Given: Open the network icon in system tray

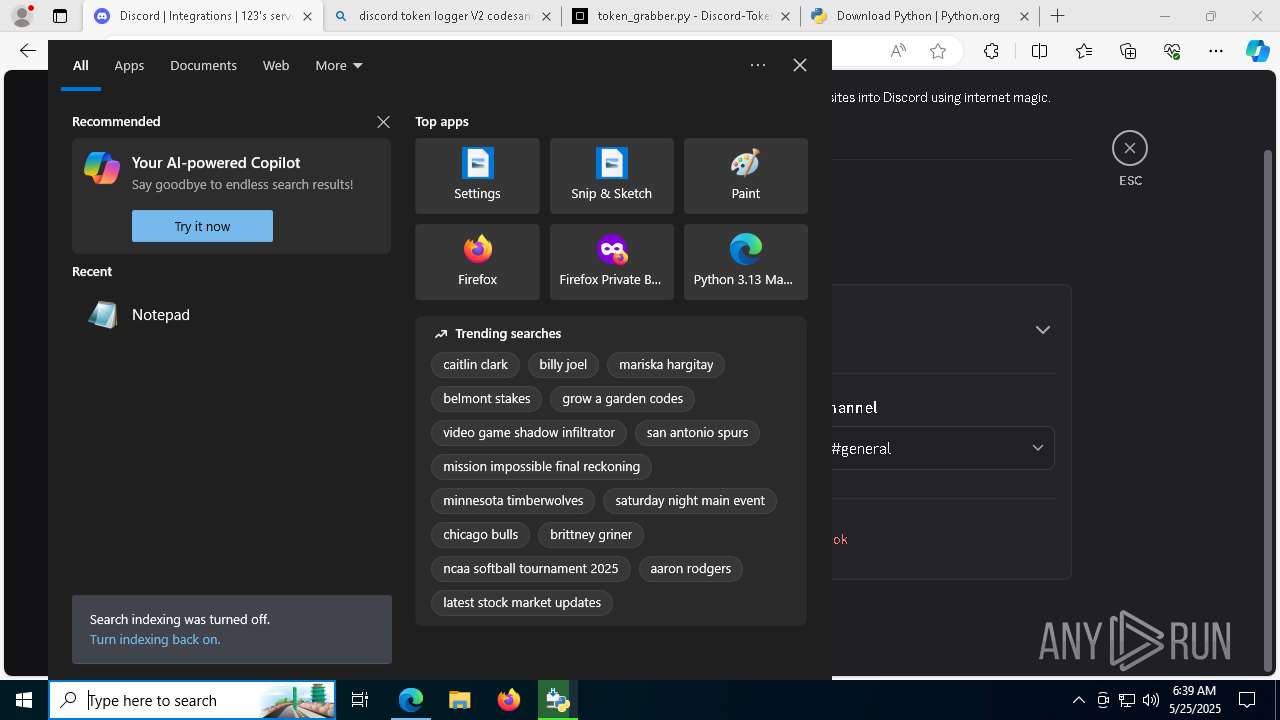Looking at the screenshot, I should (x=1127, y=700).
